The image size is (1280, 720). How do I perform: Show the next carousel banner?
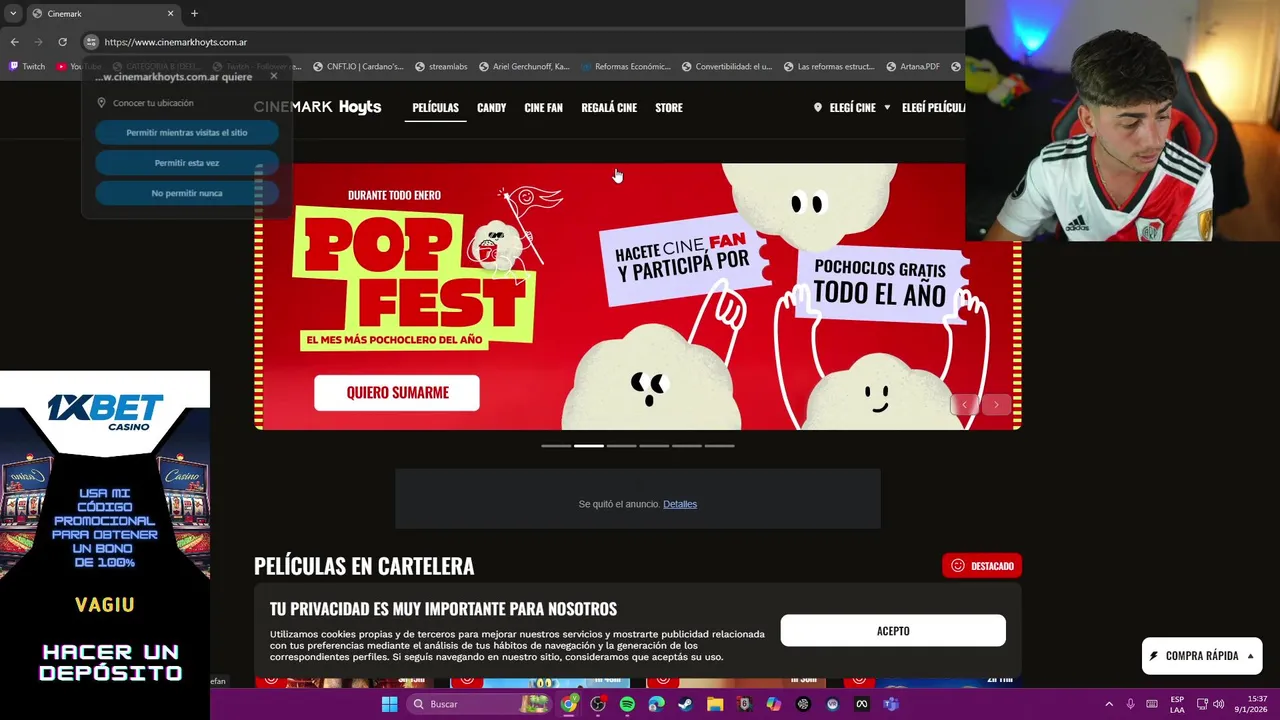996,404
